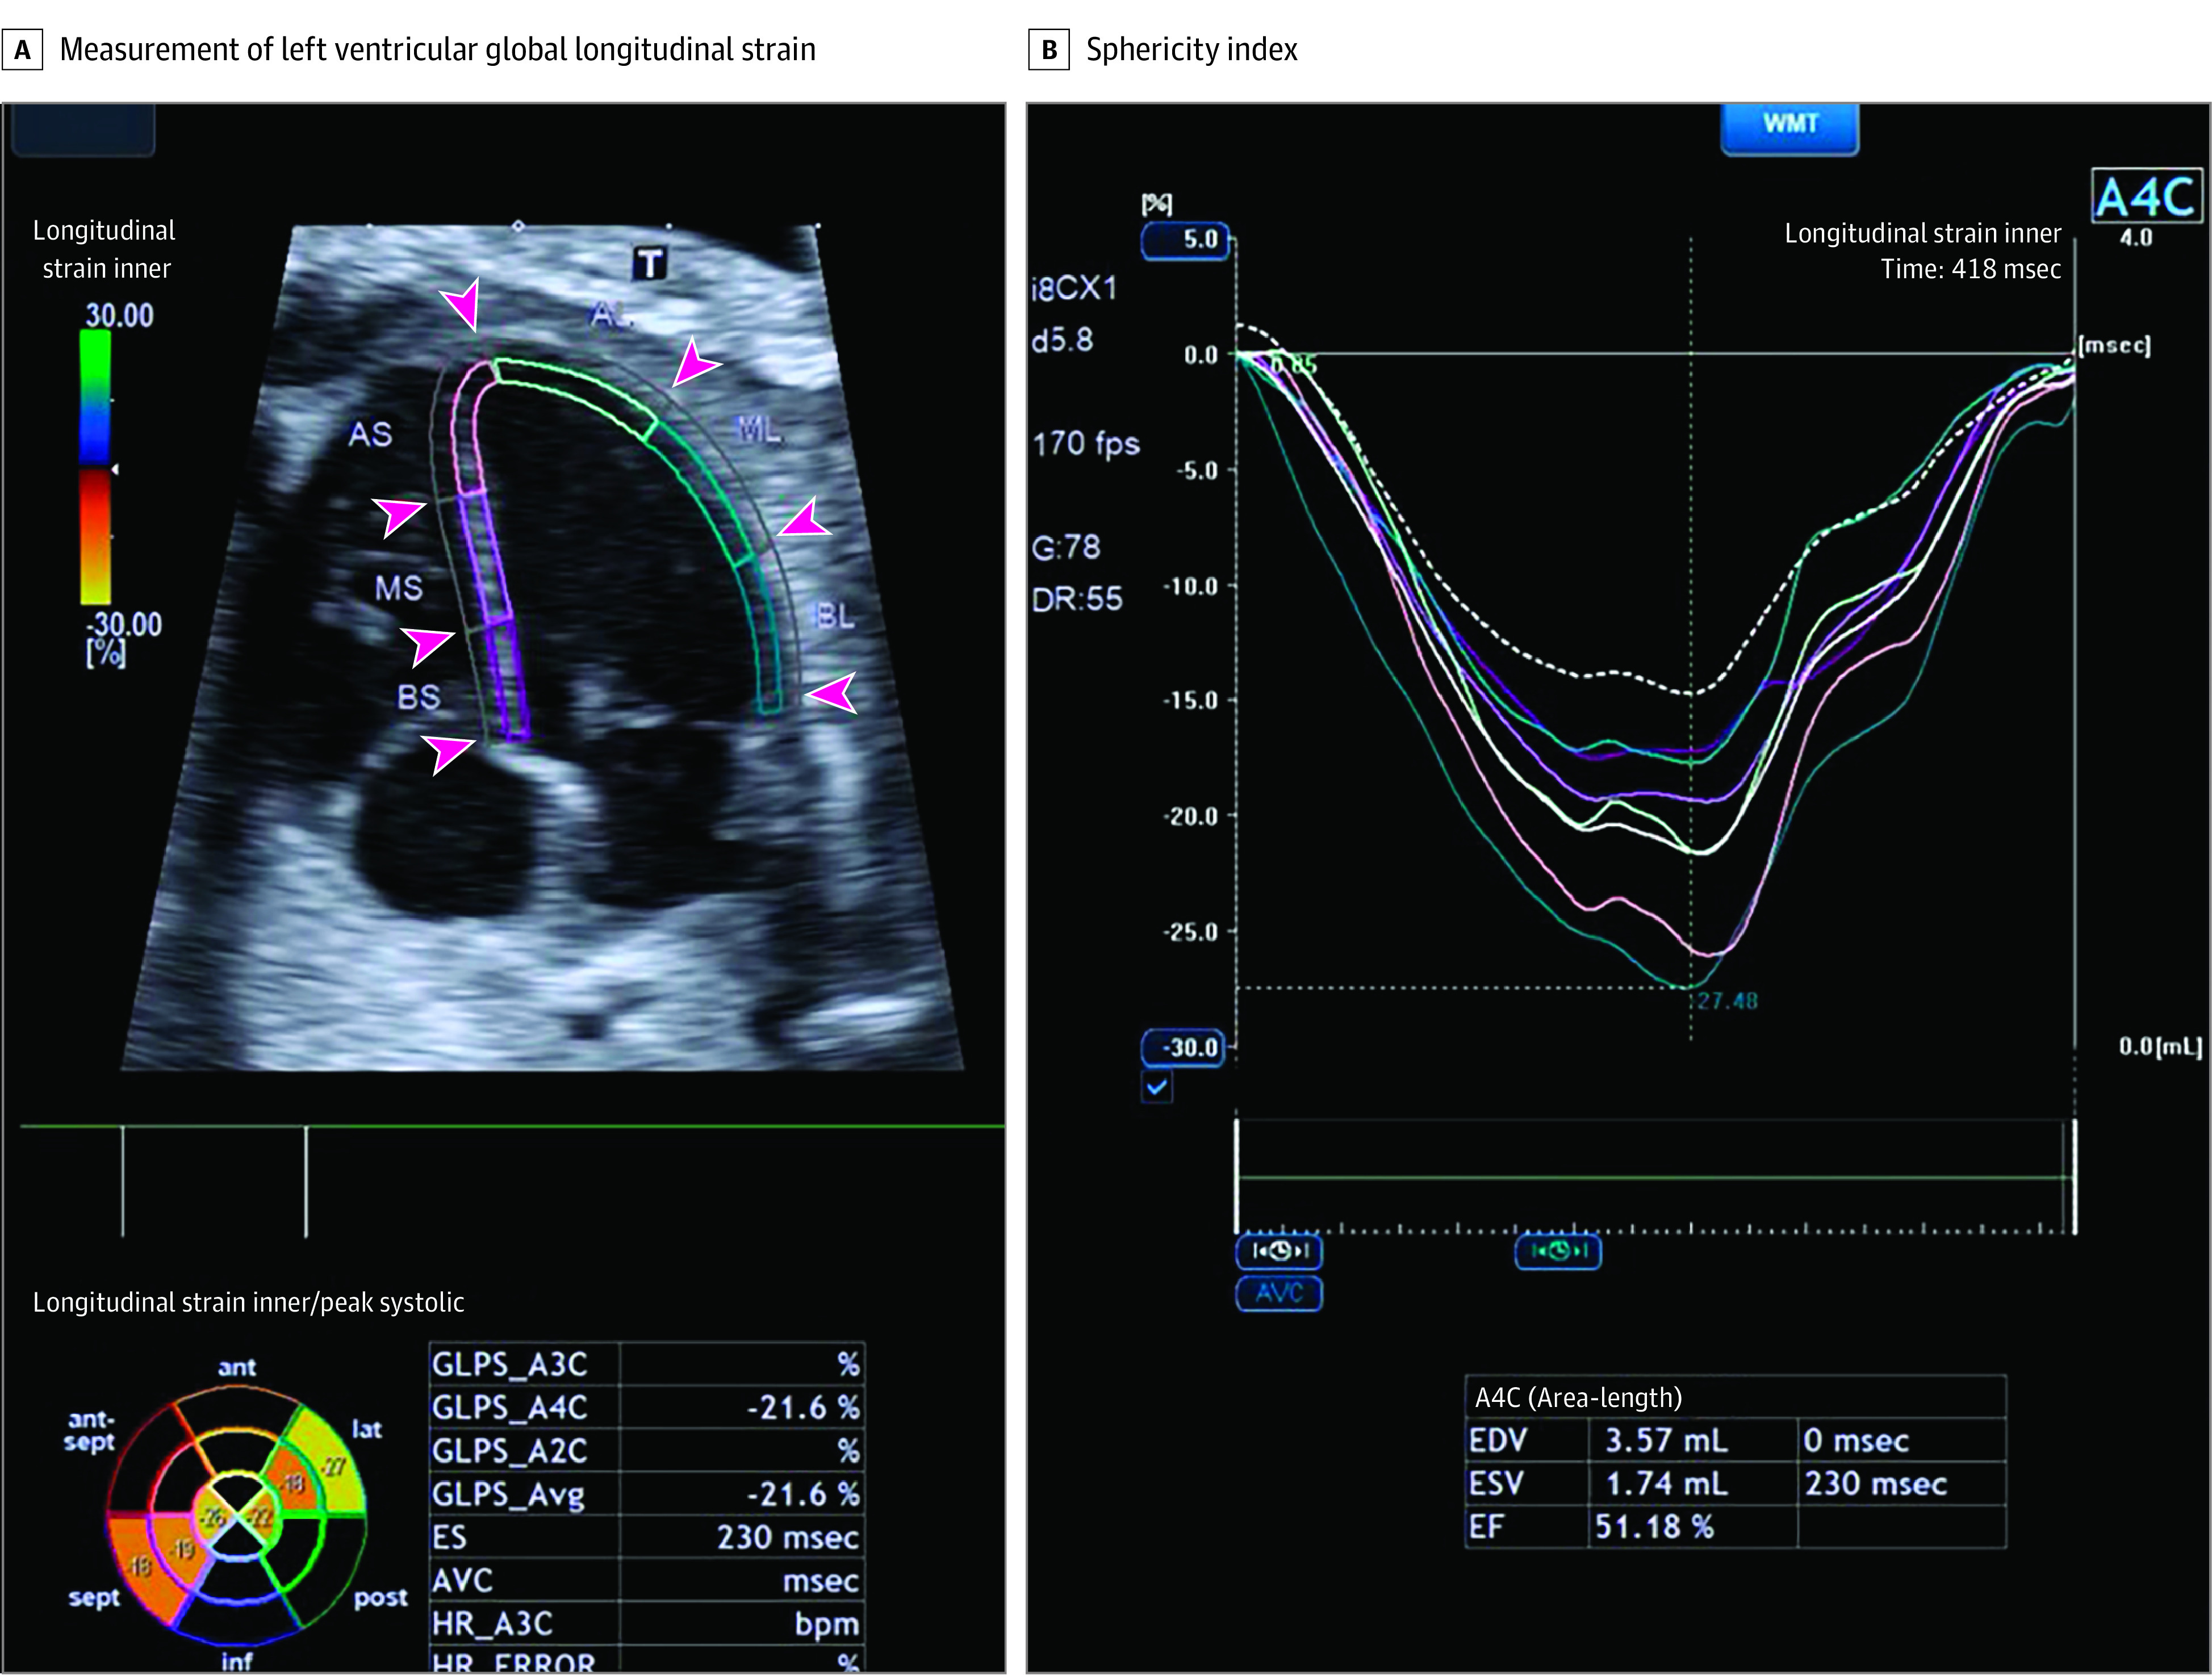Image resolution: width=2212 pixels, height=1675 pixels.
Task: Click the T marker icon on the ultrasound image
Action: [x=650, y=264]
